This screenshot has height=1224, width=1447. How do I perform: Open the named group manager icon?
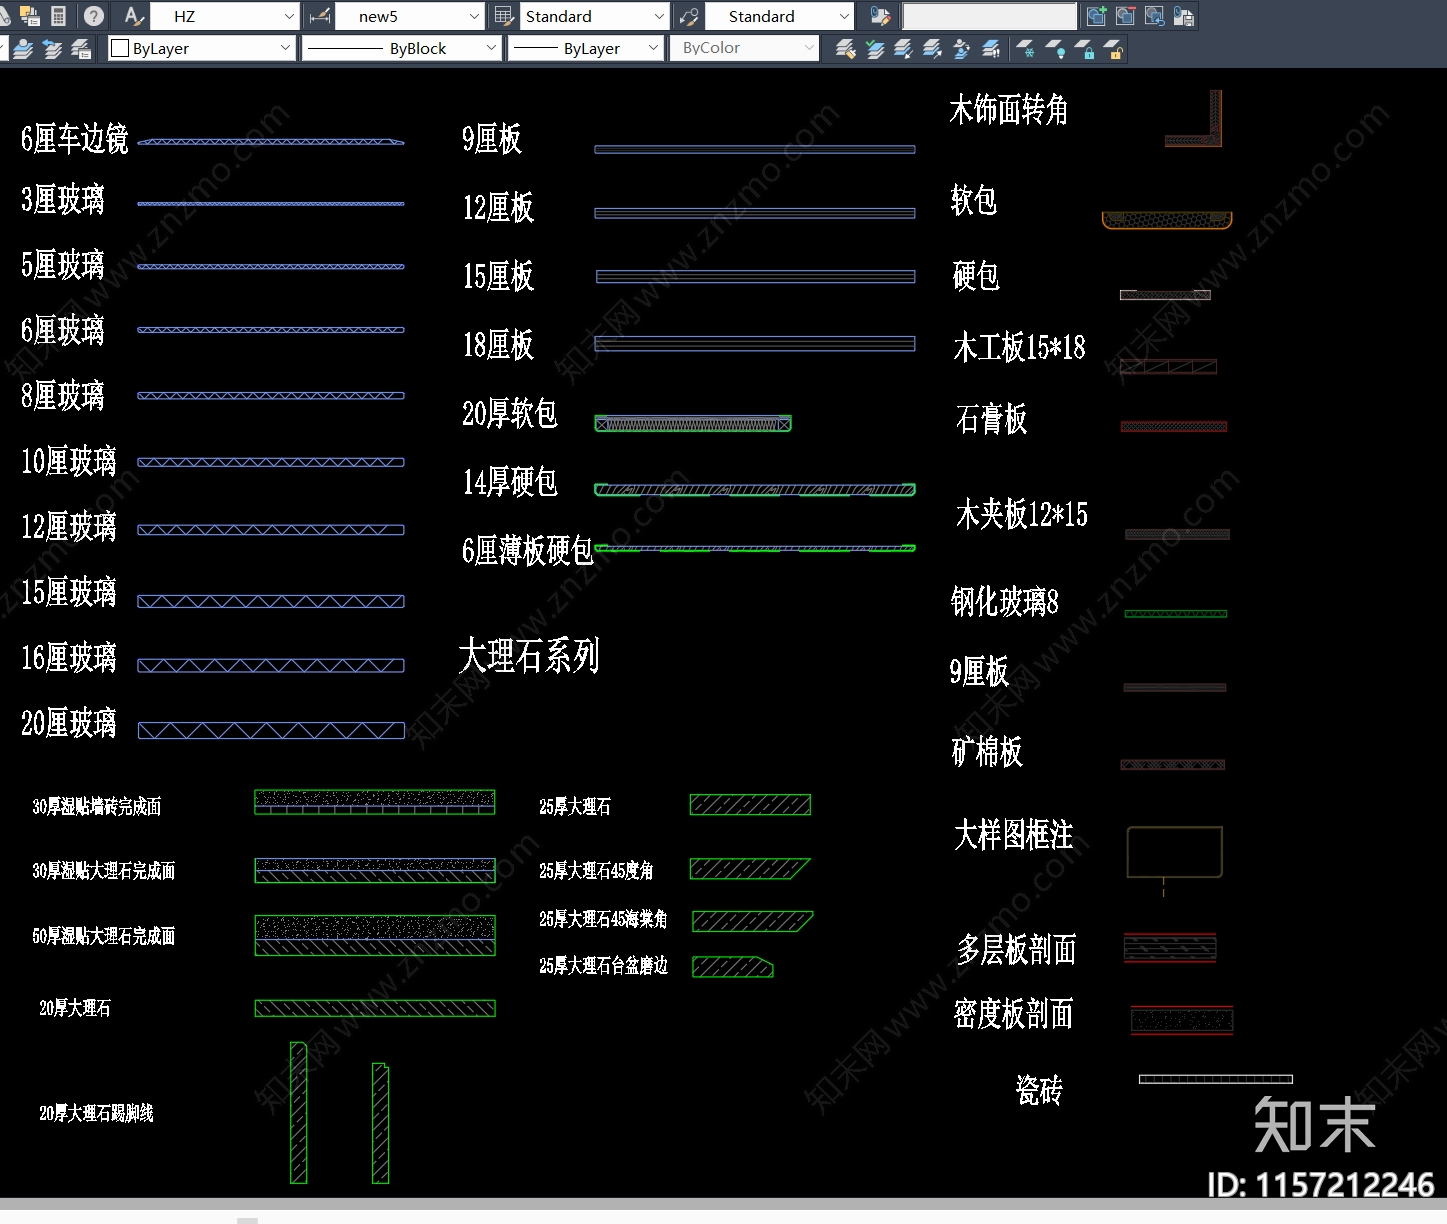[880, 16]
